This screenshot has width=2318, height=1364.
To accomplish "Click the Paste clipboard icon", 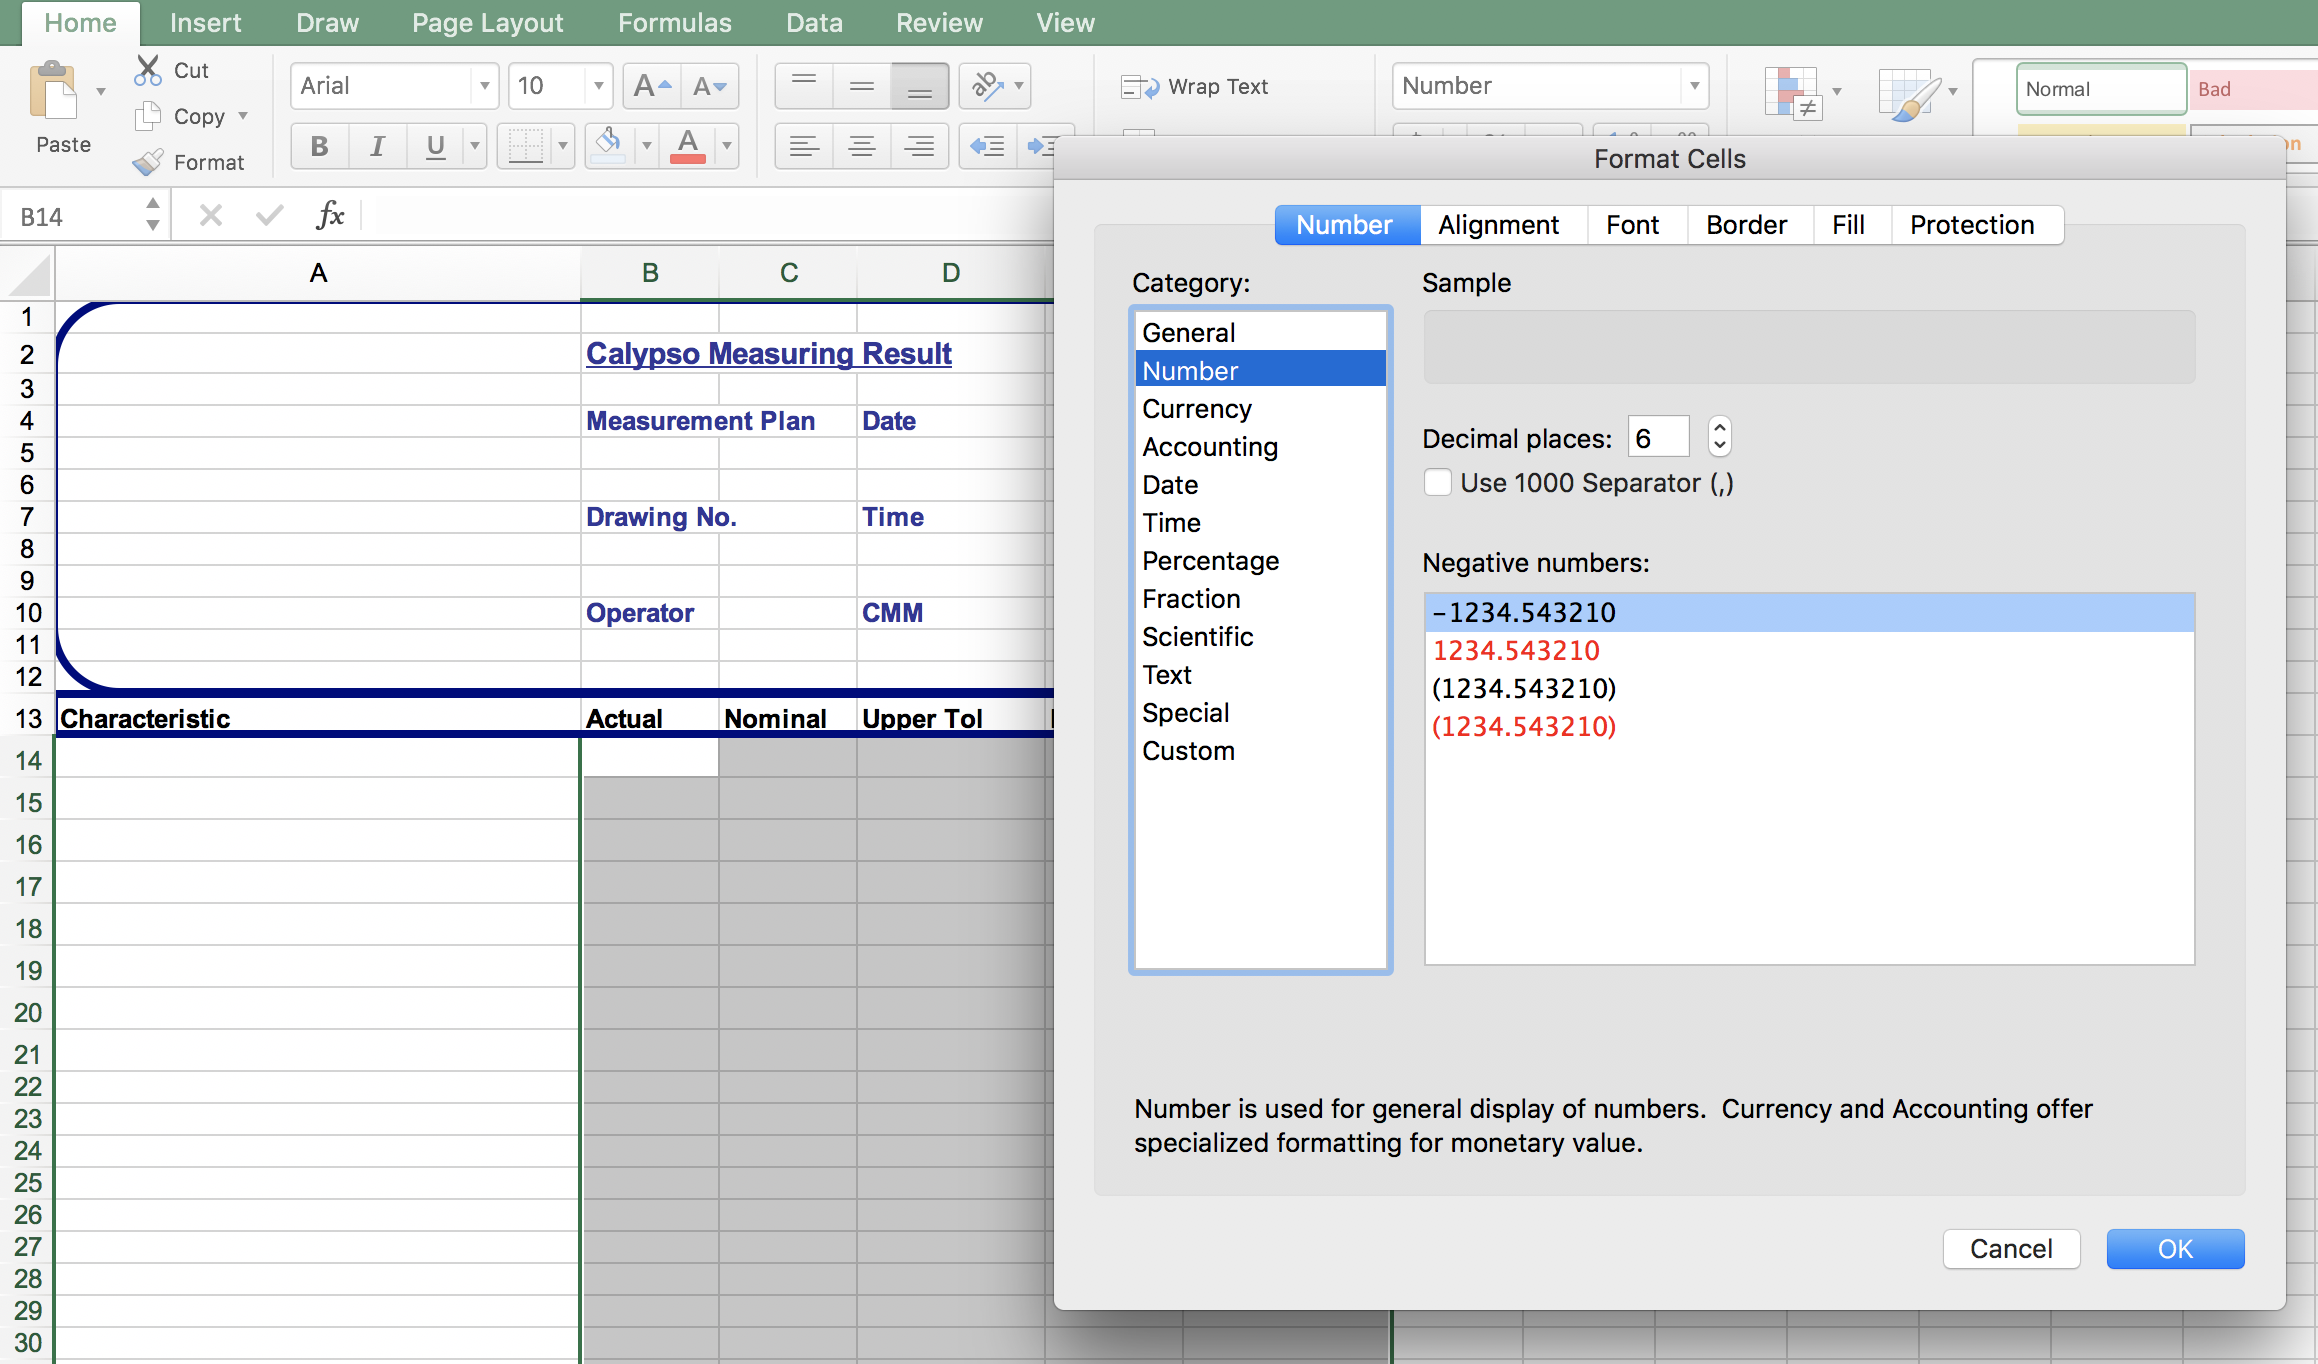I will (x=54, y=92).
